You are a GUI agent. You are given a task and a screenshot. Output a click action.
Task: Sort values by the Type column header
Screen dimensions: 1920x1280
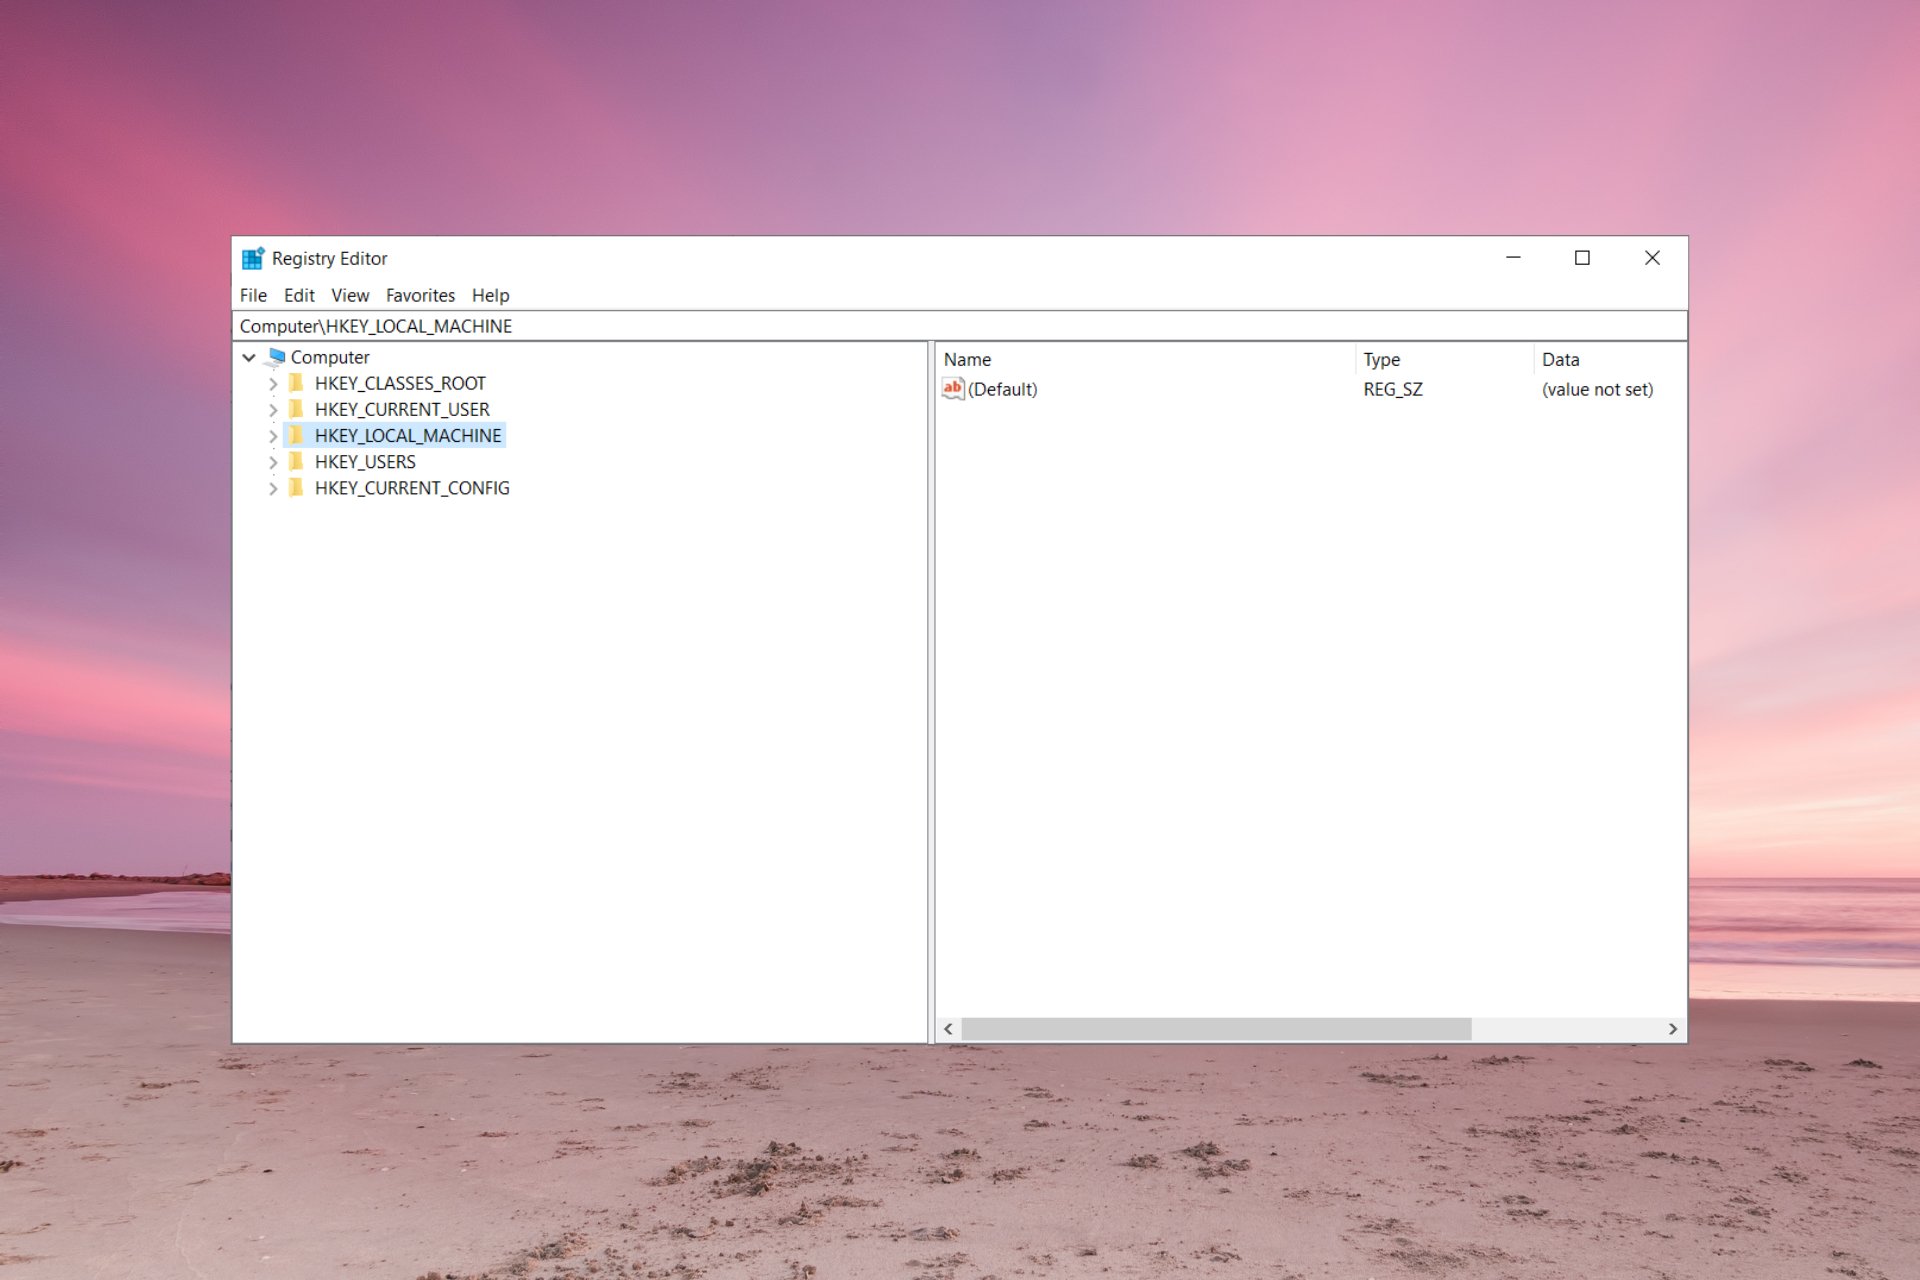(x=1445, y=359)
